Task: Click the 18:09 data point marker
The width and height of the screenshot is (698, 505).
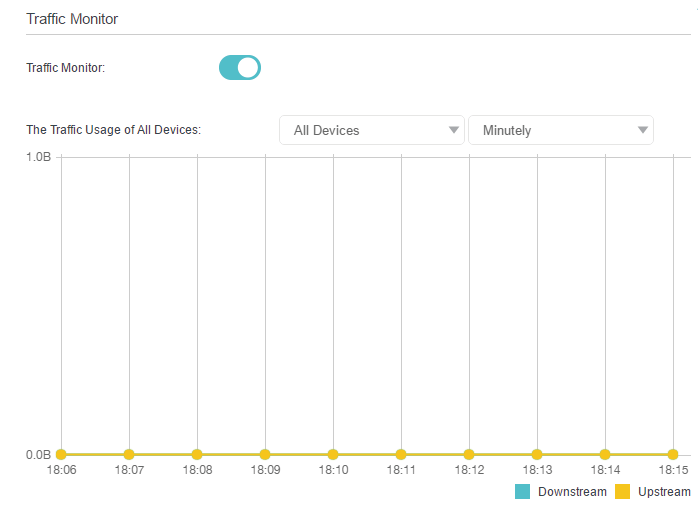Action: click(x=265, y=455)
